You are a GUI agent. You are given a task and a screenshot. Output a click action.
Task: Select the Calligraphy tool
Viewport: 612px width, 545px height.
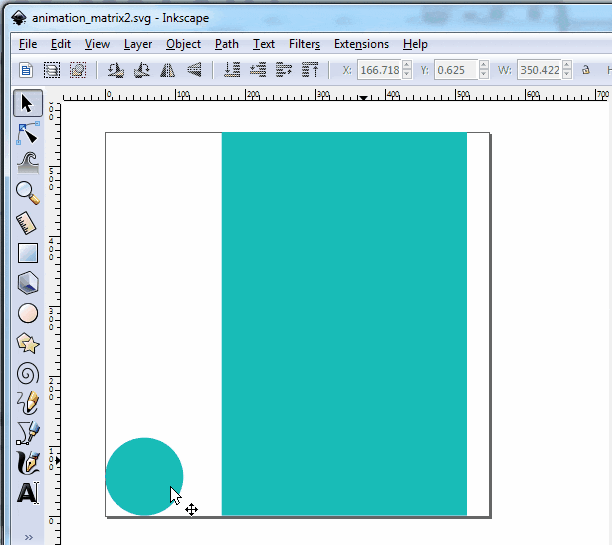(x=28, y=463)
